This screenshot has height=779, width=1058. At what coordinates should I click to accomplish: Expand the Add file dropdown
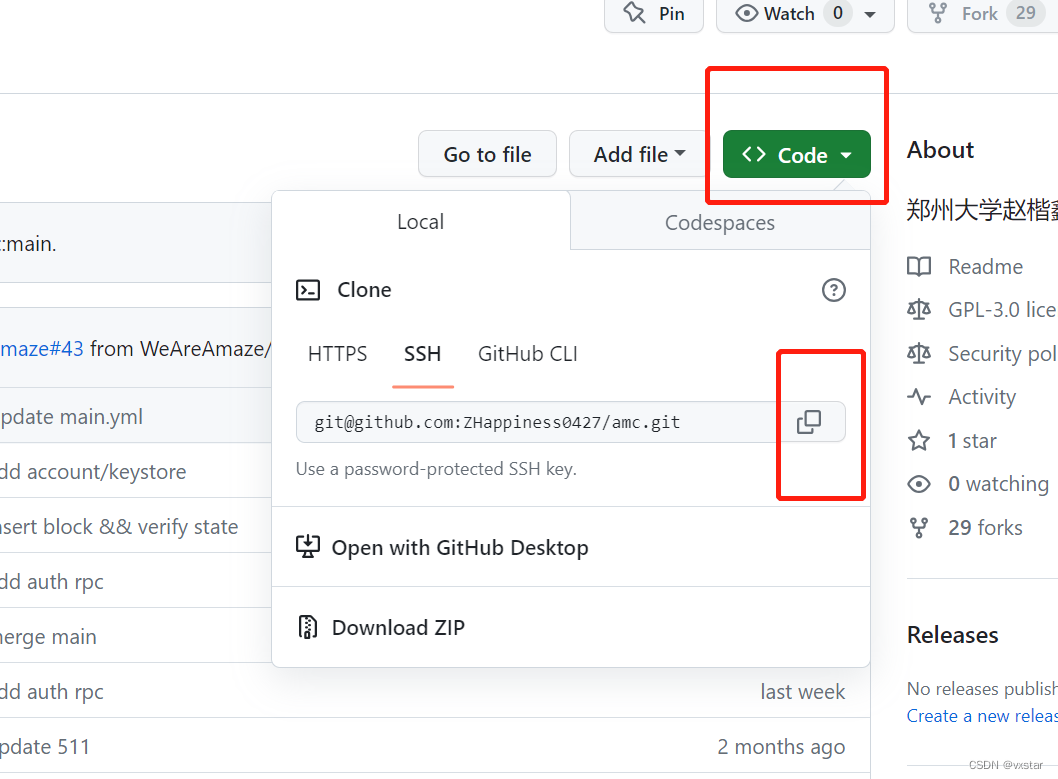point(639,154)
